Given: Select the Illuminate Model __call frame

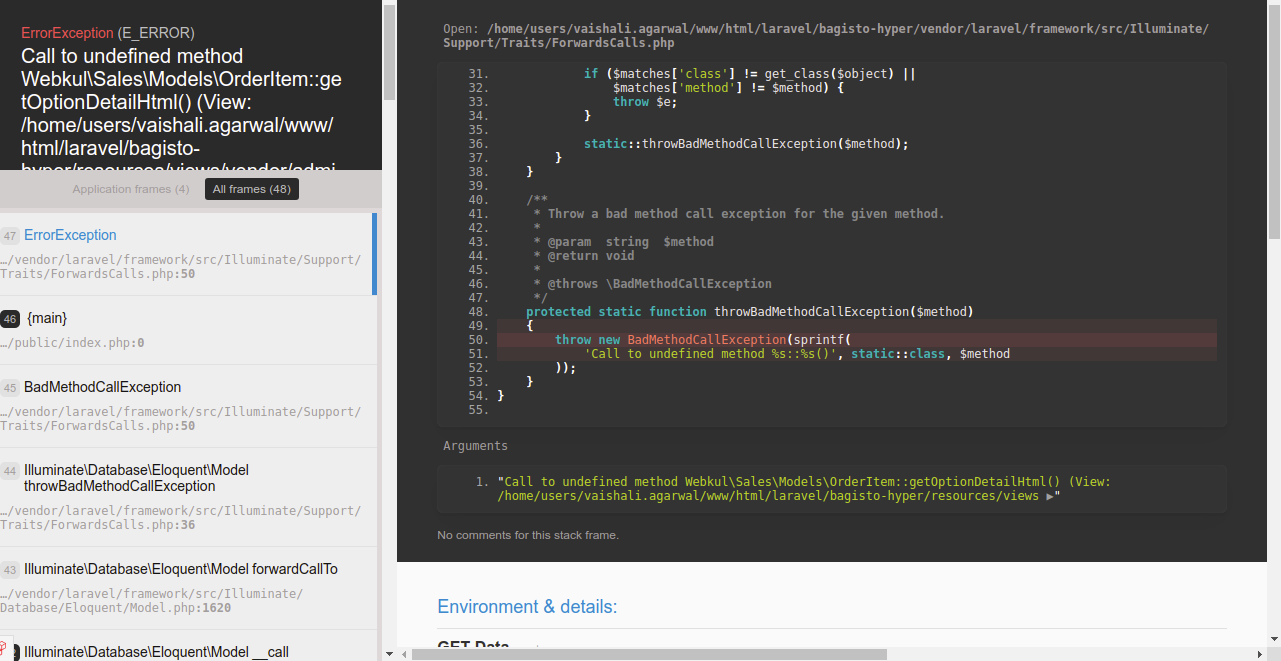Looking at the screenshot, I should (x=187, y=646).
